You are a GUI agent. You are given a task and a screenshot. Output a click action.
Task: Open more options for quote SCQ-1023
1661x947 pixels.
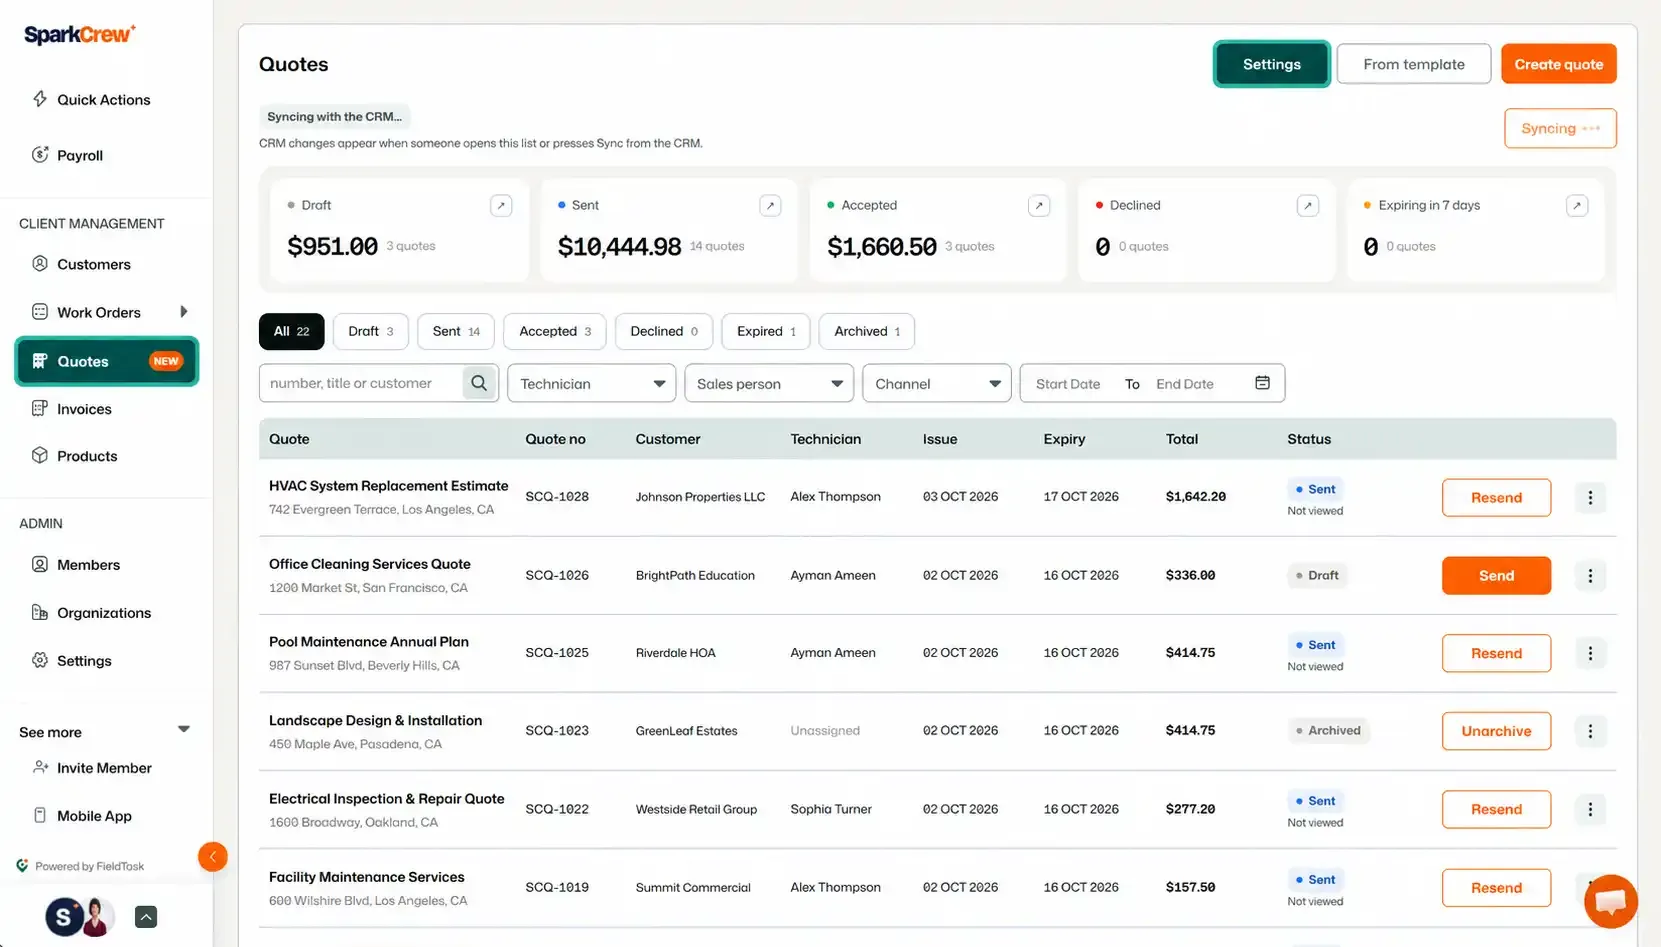pyautogui.click(x=1590, y=731)
